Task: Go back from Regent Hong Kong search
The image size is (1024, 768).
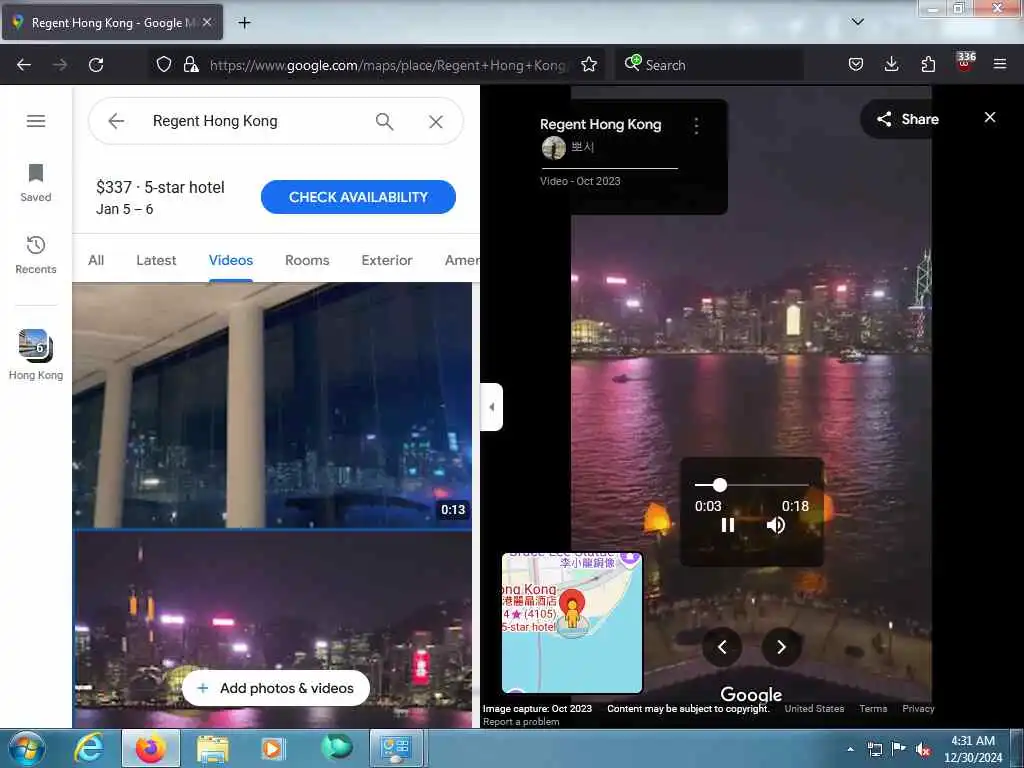Action: [116, 121]
